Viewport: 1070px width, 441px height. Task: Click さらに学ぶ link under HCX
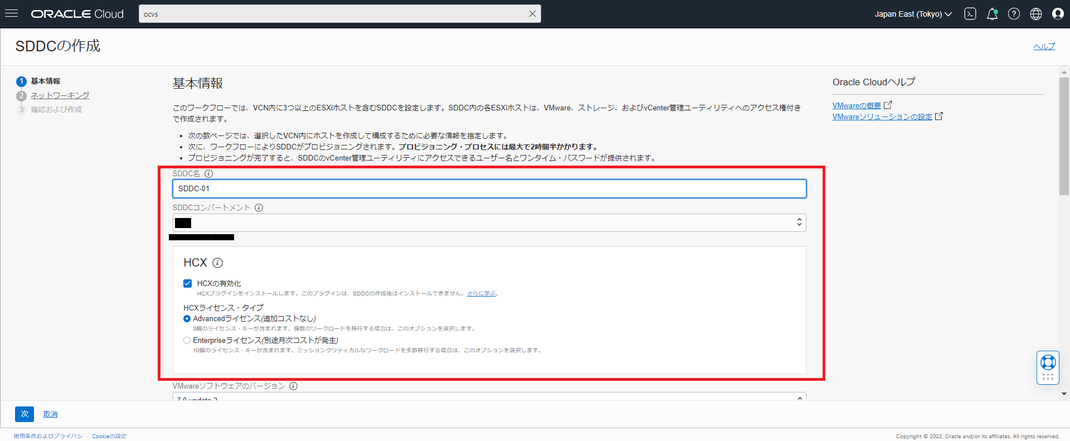coord(482,294)
